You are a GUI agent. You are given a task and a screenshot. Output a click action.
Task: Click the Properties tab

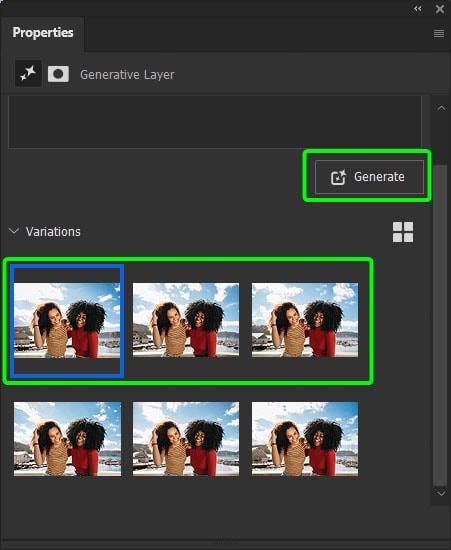click(43, 33)
